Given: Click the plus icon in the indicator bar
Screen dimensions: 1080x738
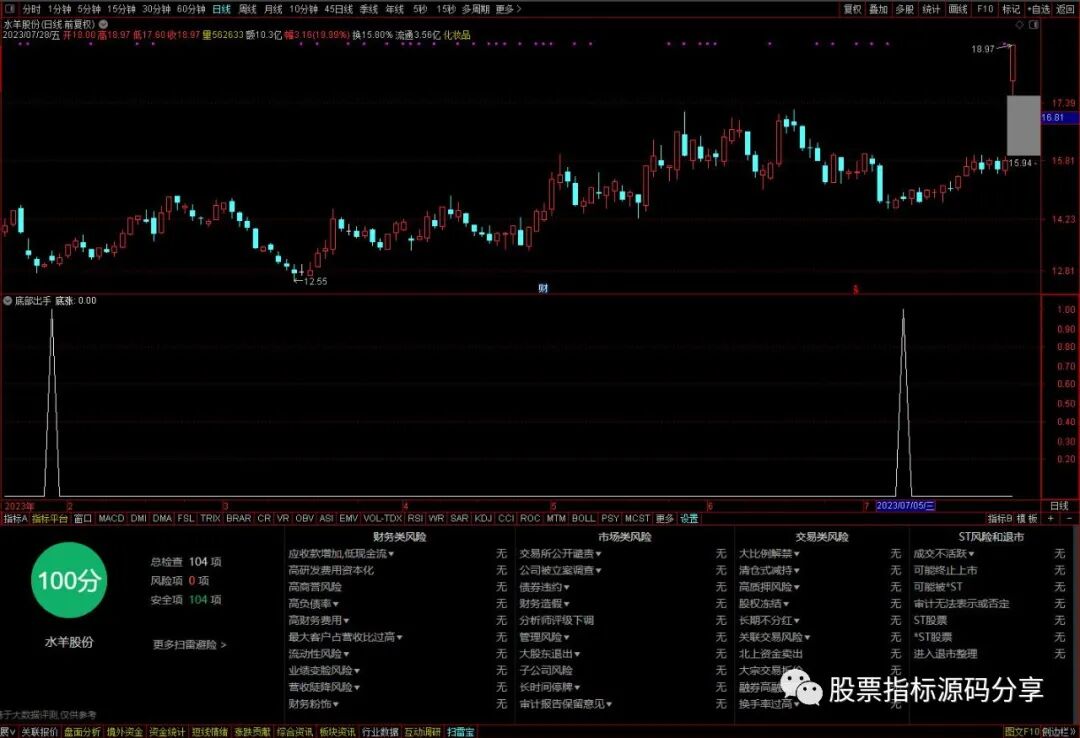Looking at the screenshot, I should point(1051,518).
